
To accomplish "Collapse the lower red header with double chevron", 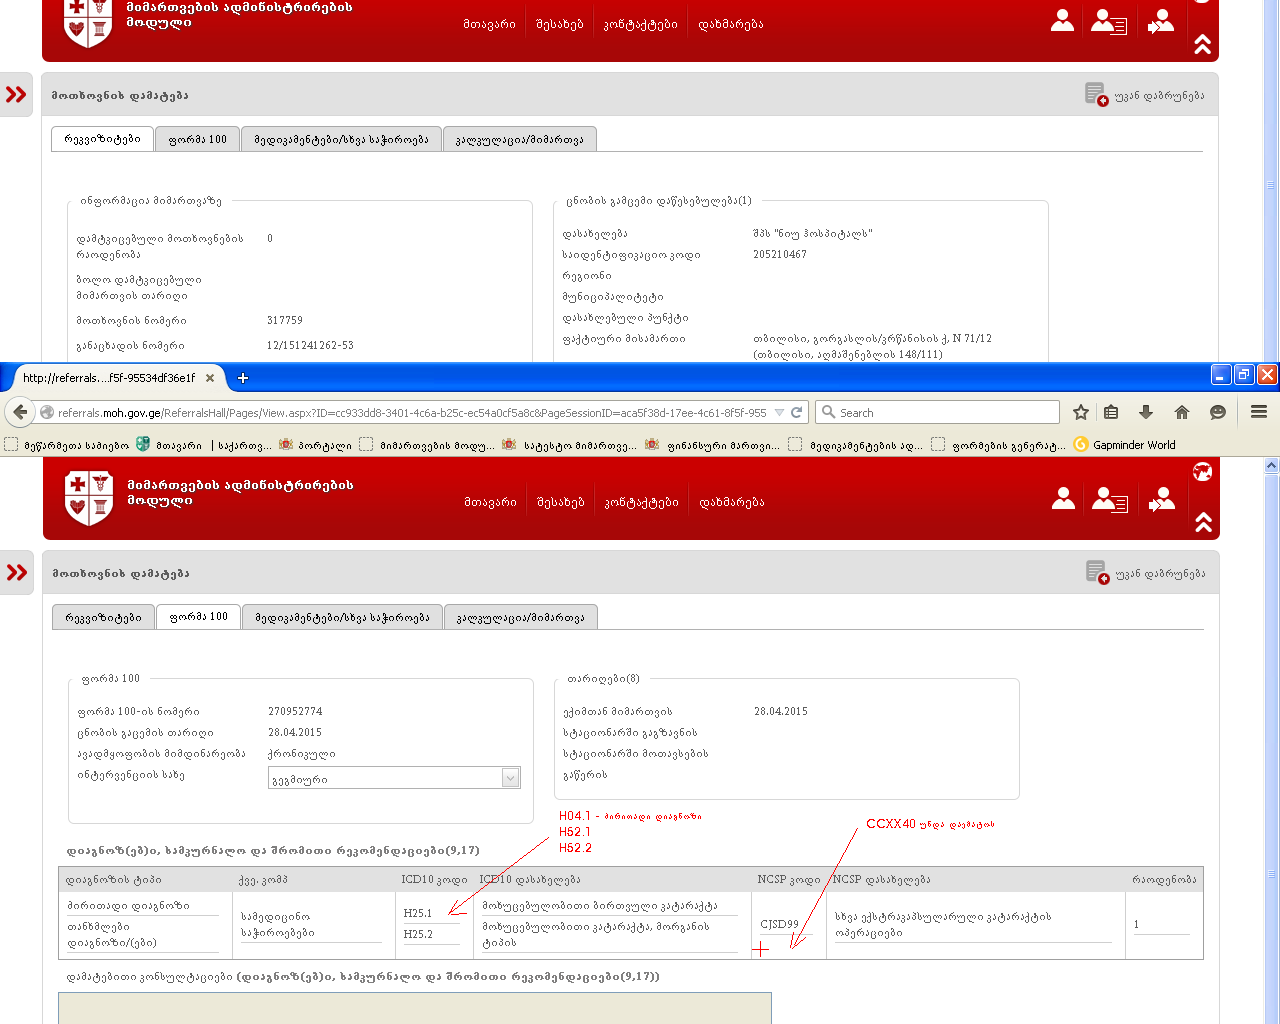I will point(1203,522).
